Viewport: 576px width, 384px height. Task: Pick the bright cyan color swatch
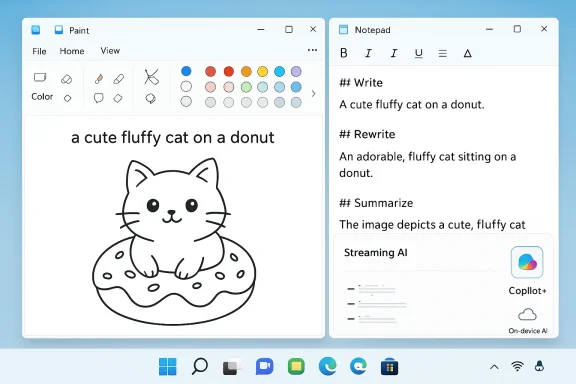pos(279,71)
